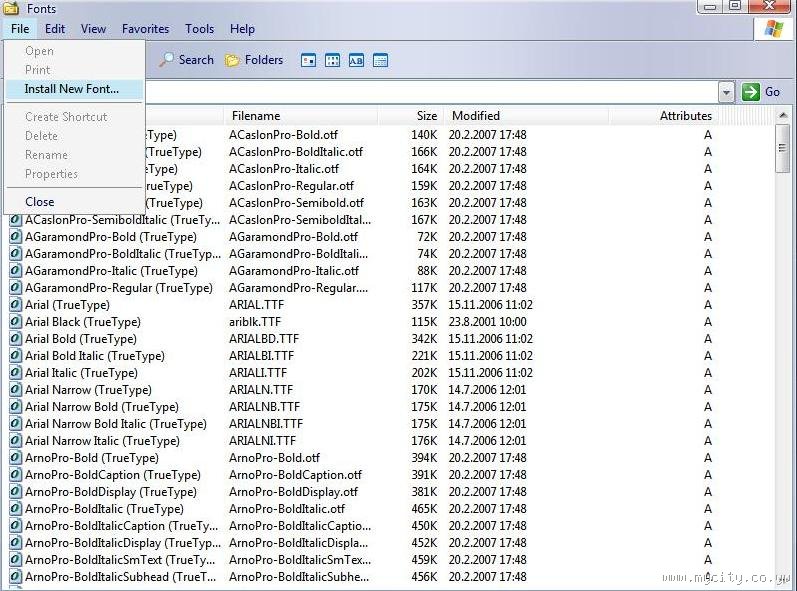Select AGaramondPro-Regular font icon
Image resolution: width=797 pixels, height=591 pixels.
click(x=16, y=288)
